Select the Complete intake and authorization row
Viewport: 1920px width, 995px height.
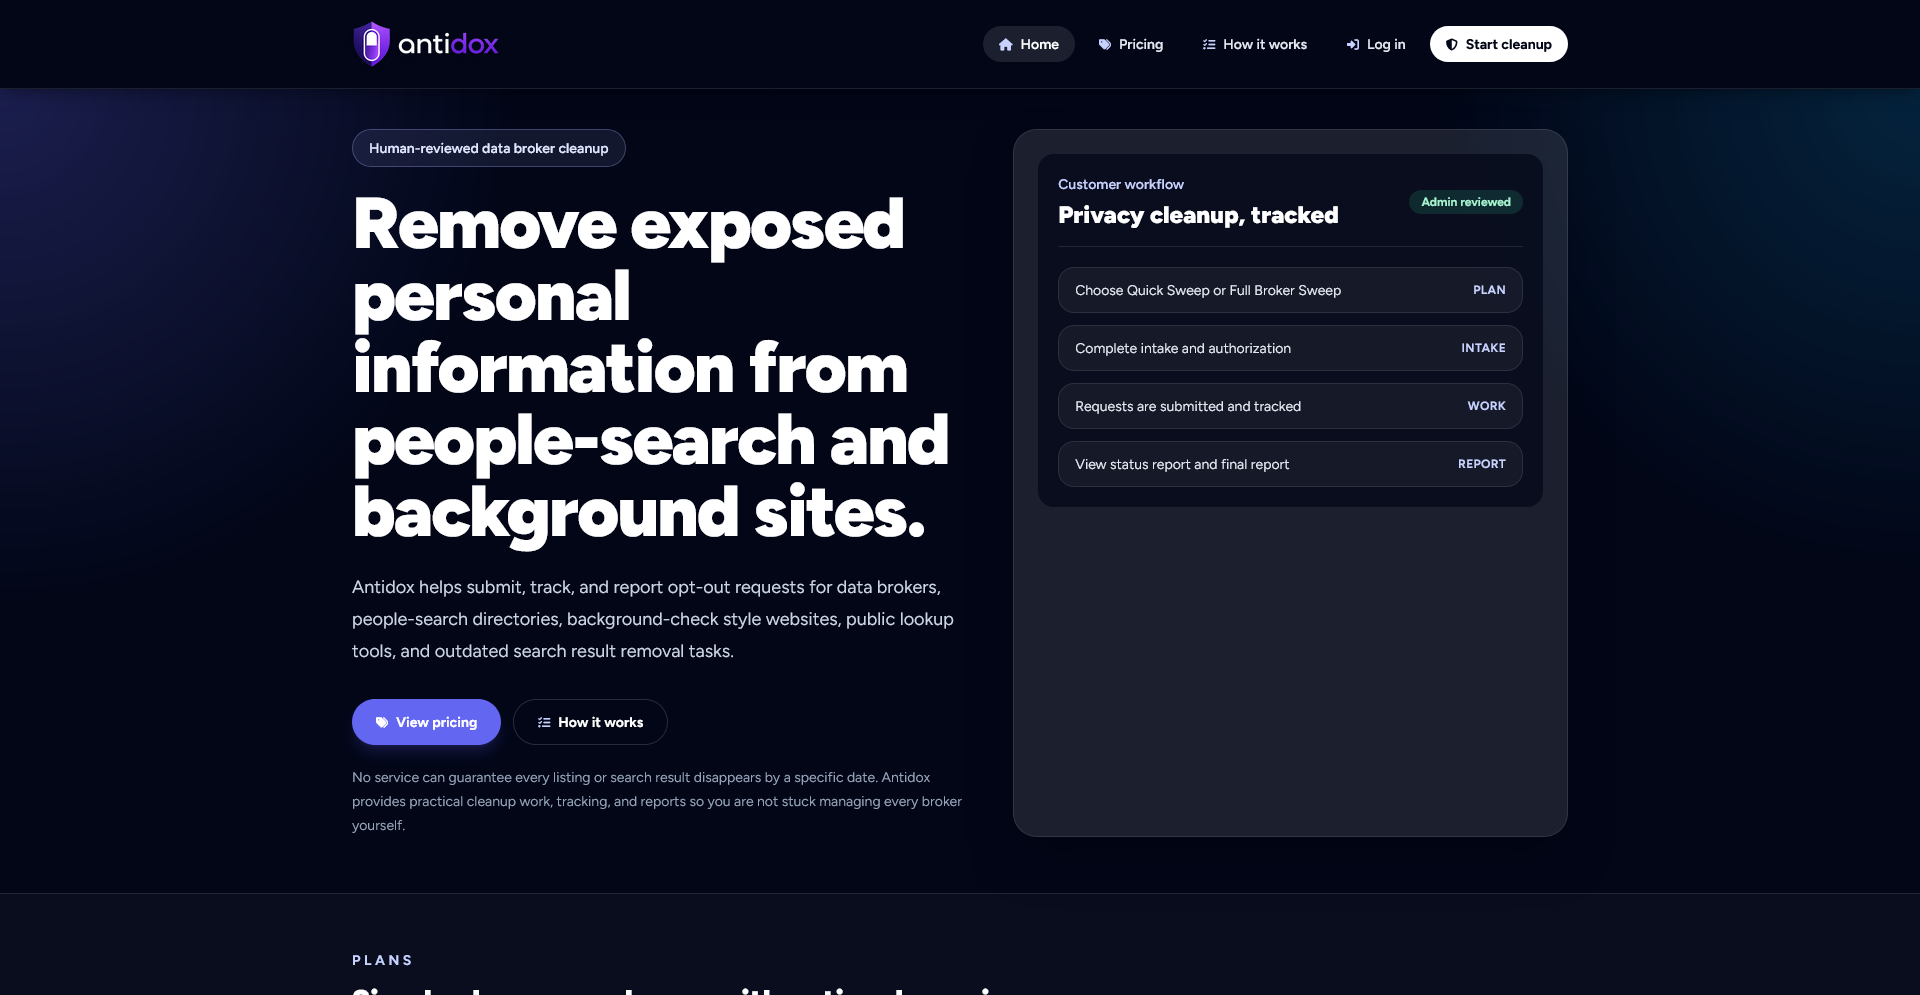click(1290, 348)
